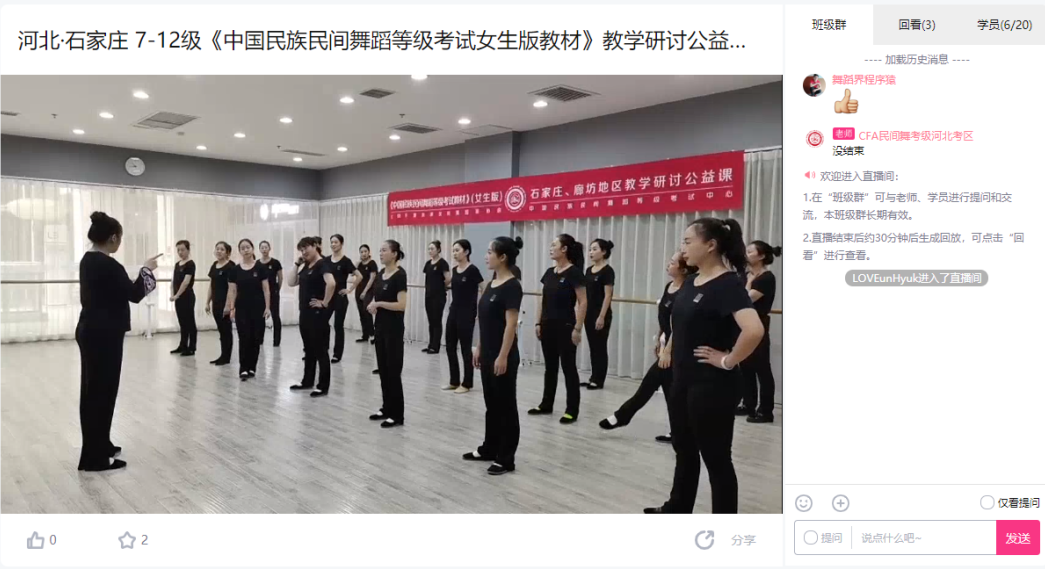Open the 学员(6/20) tab

1004,25
